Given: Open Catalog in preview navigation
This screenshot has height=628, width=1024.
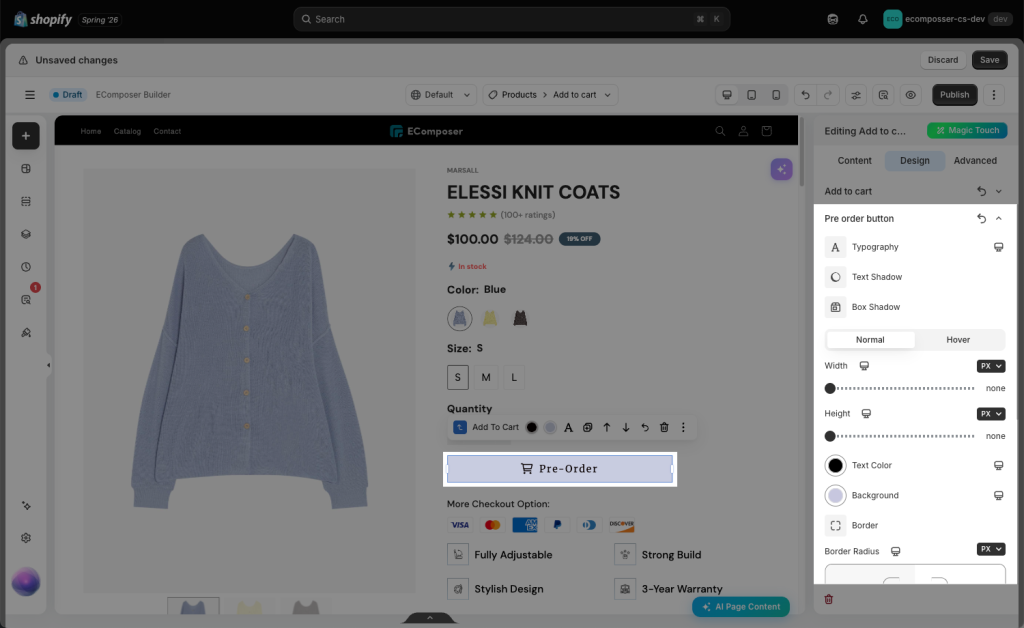Looking at the screenshot, I should [x=127, y=131].
